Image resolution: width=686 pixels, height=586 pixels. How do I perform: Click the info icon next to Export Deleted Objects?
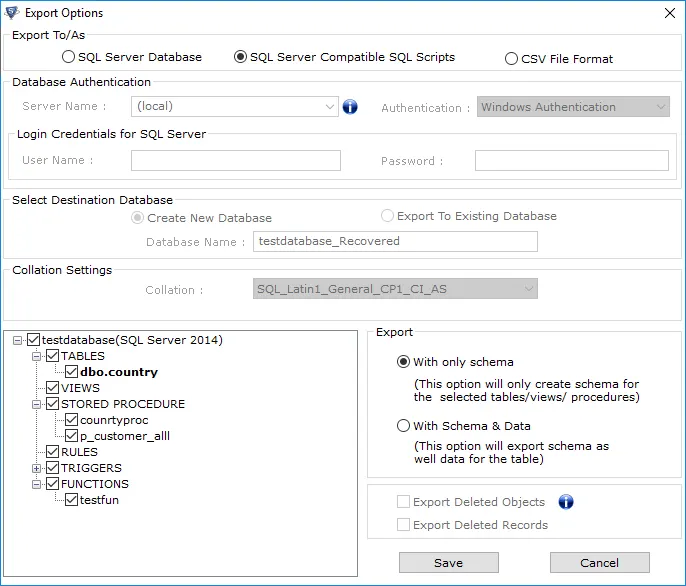(x=566, y=502)
